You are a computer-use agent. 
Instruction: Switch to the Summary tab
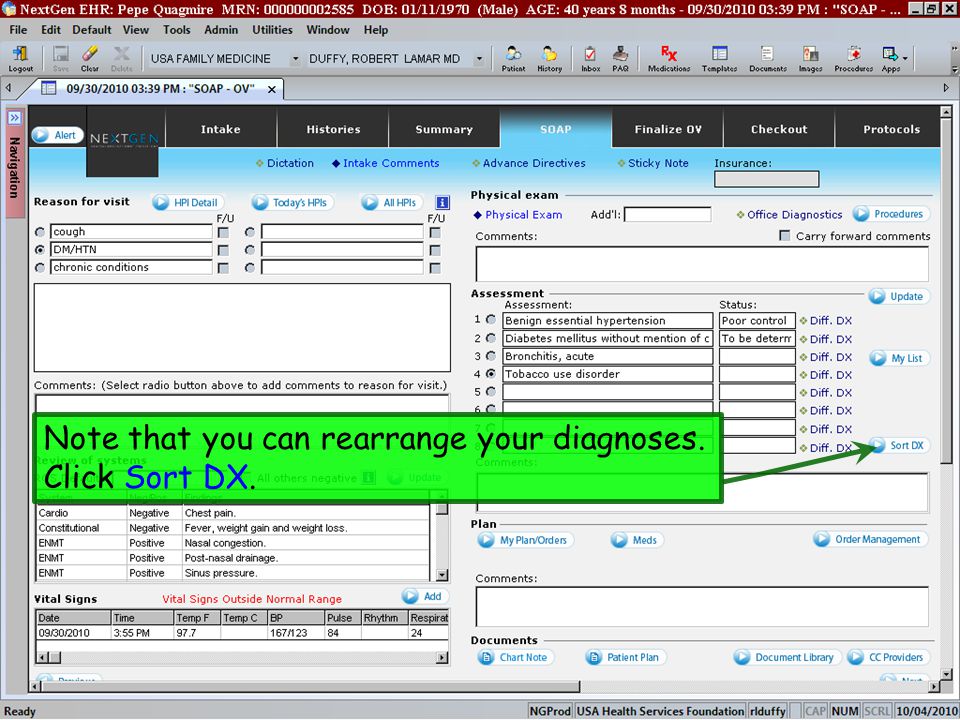(444, 129)
